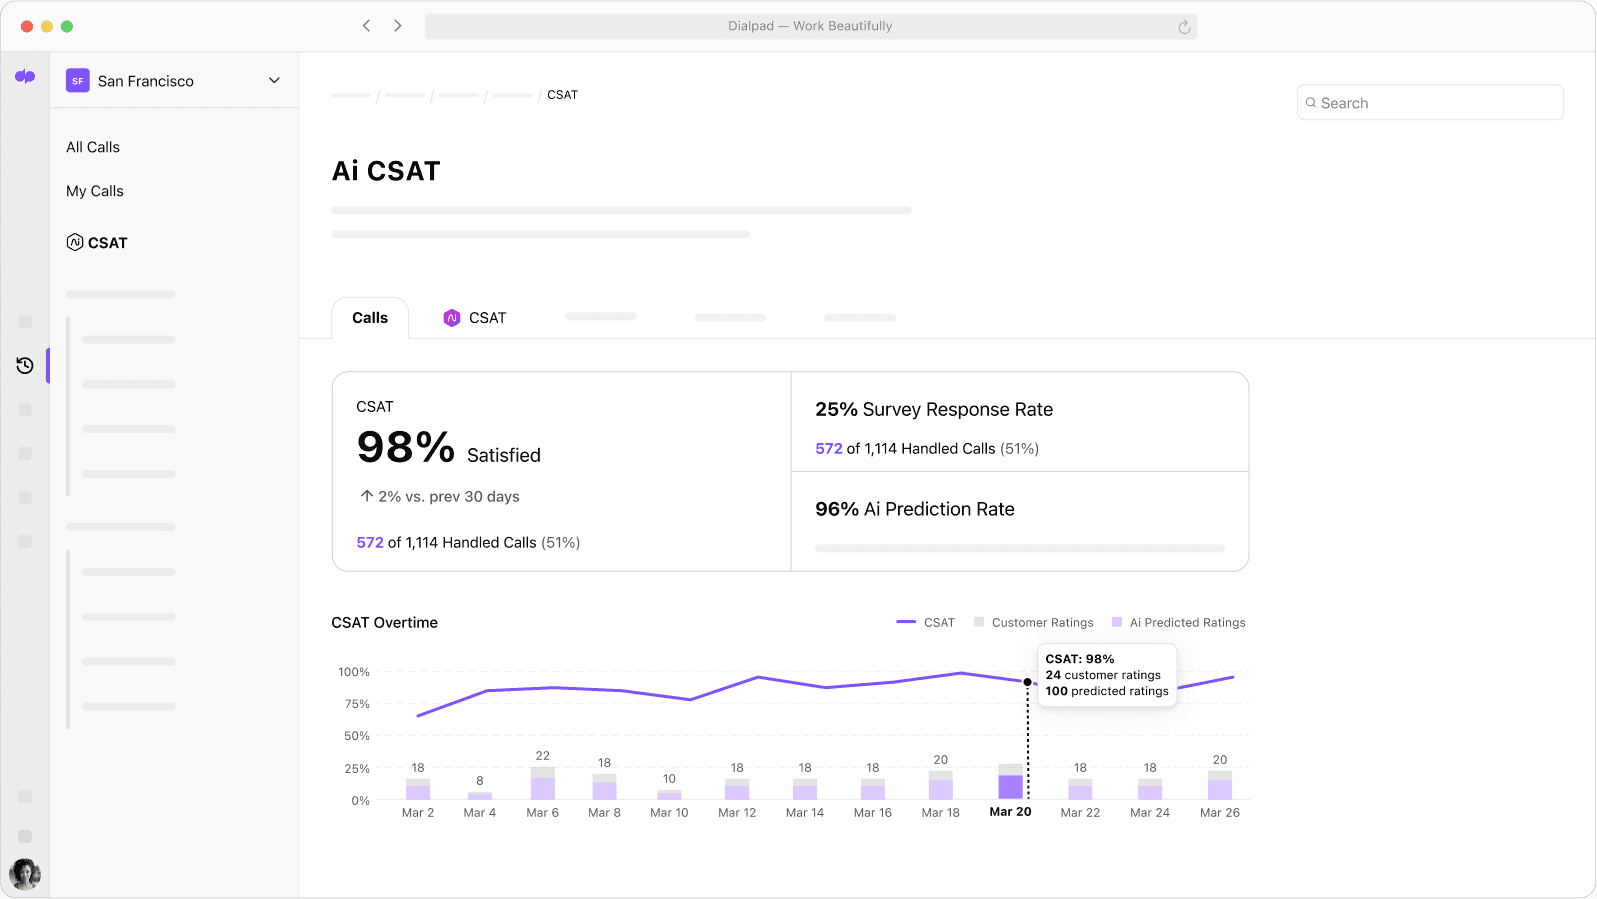The width and height of the screenshot is (1597, 899).
Task: Expand the San Francisco office dropdown
Action: pyautogui.click(x=274, y=81)
